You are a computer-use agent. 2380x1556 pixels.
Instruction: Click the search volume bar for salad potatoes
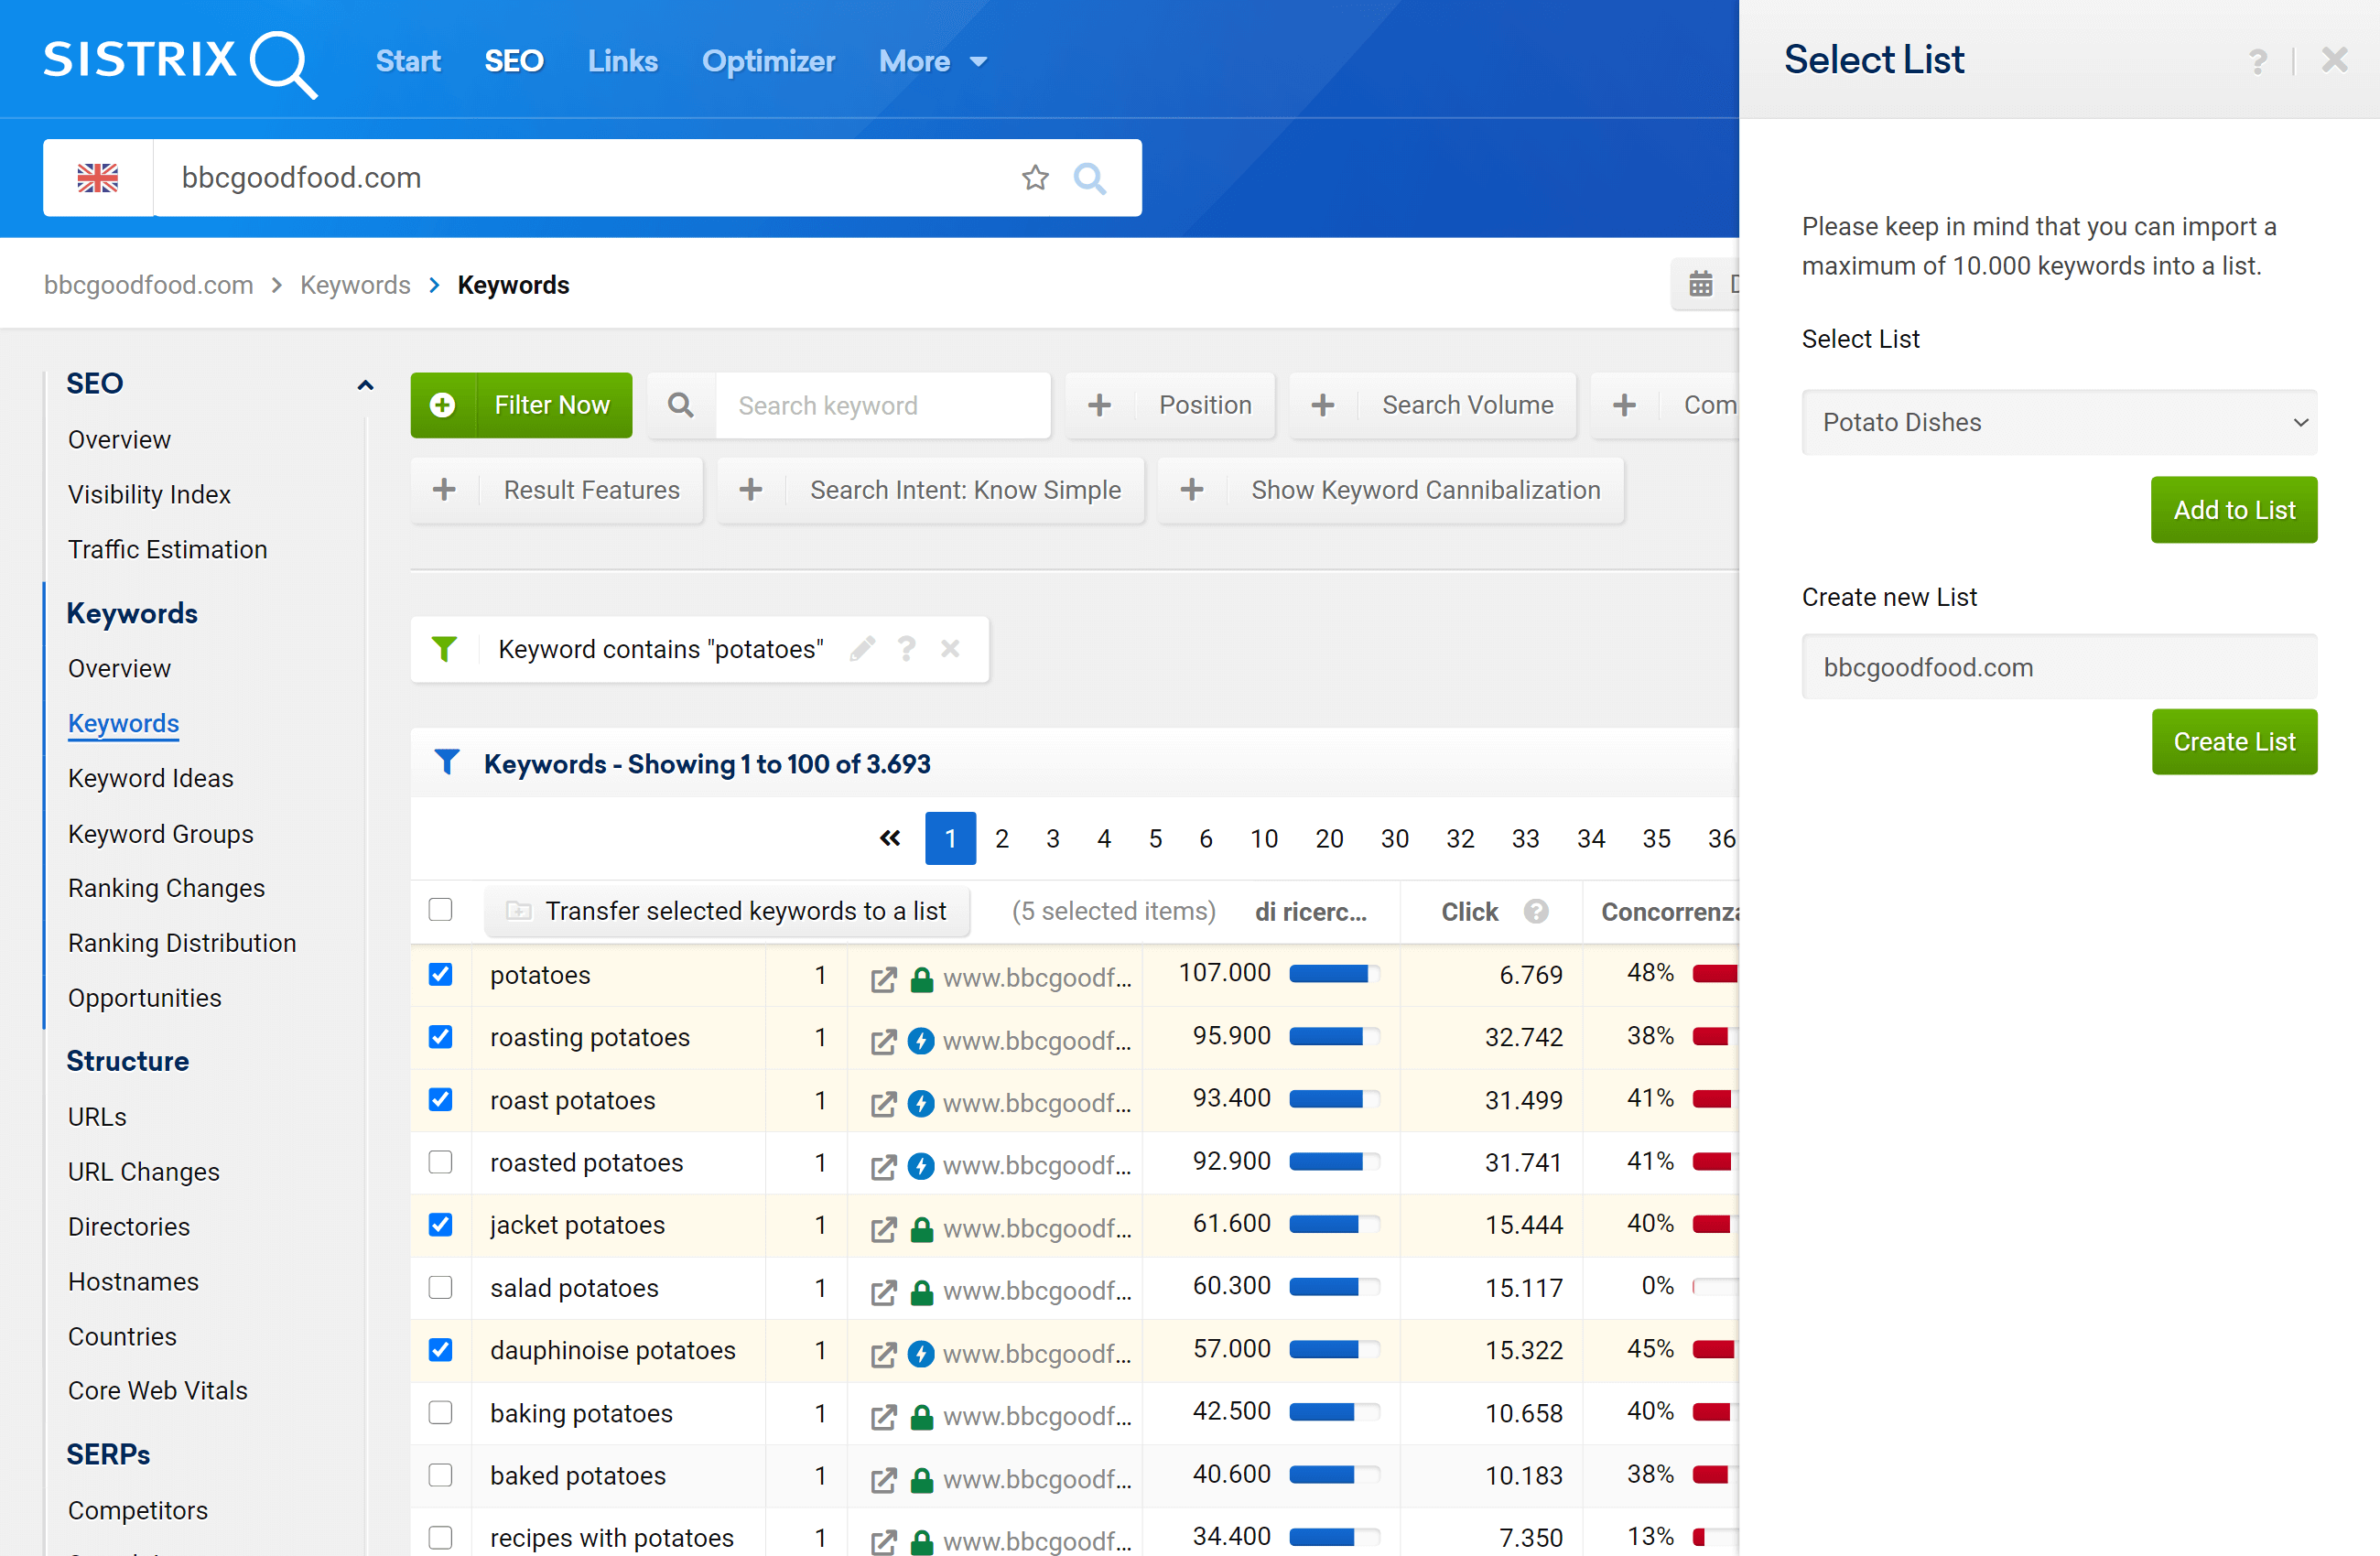coord(1334,1287)
